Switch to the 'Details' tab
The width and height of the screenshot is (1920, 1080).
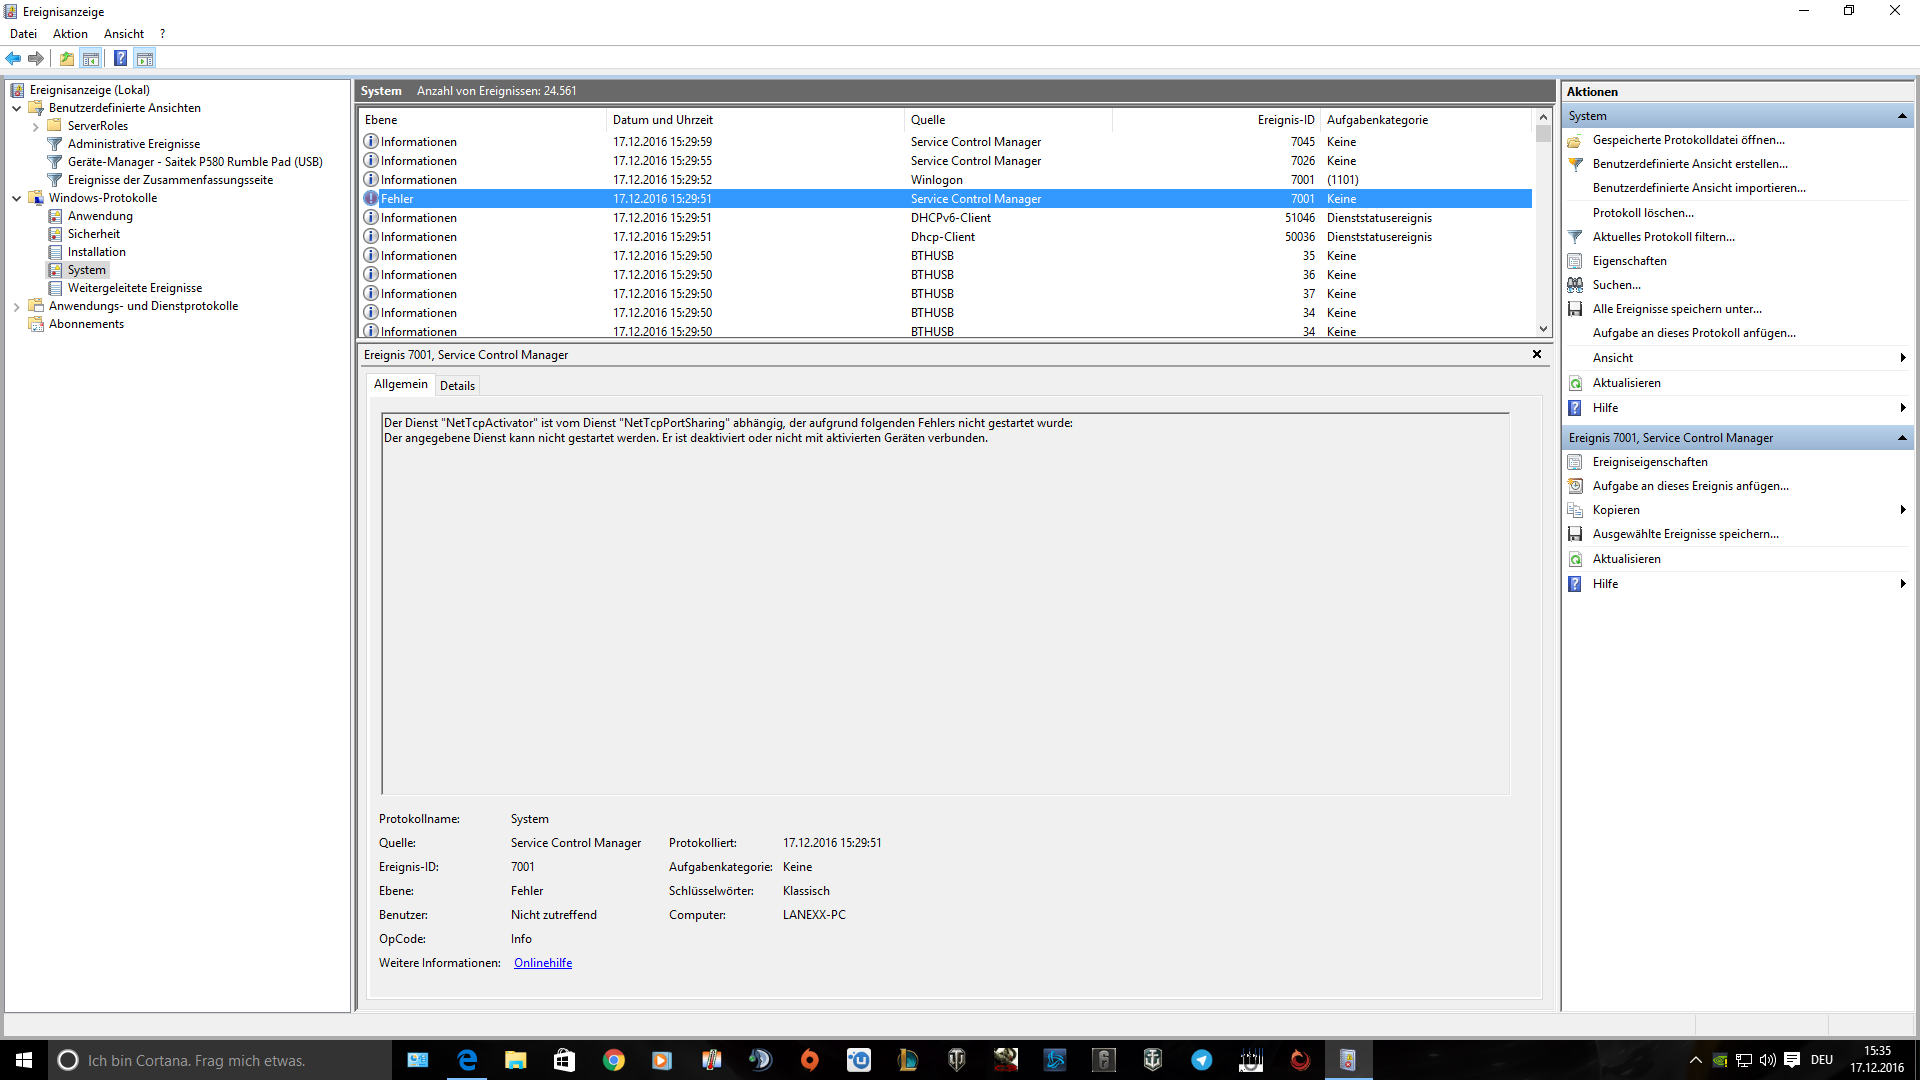point(457,386)
